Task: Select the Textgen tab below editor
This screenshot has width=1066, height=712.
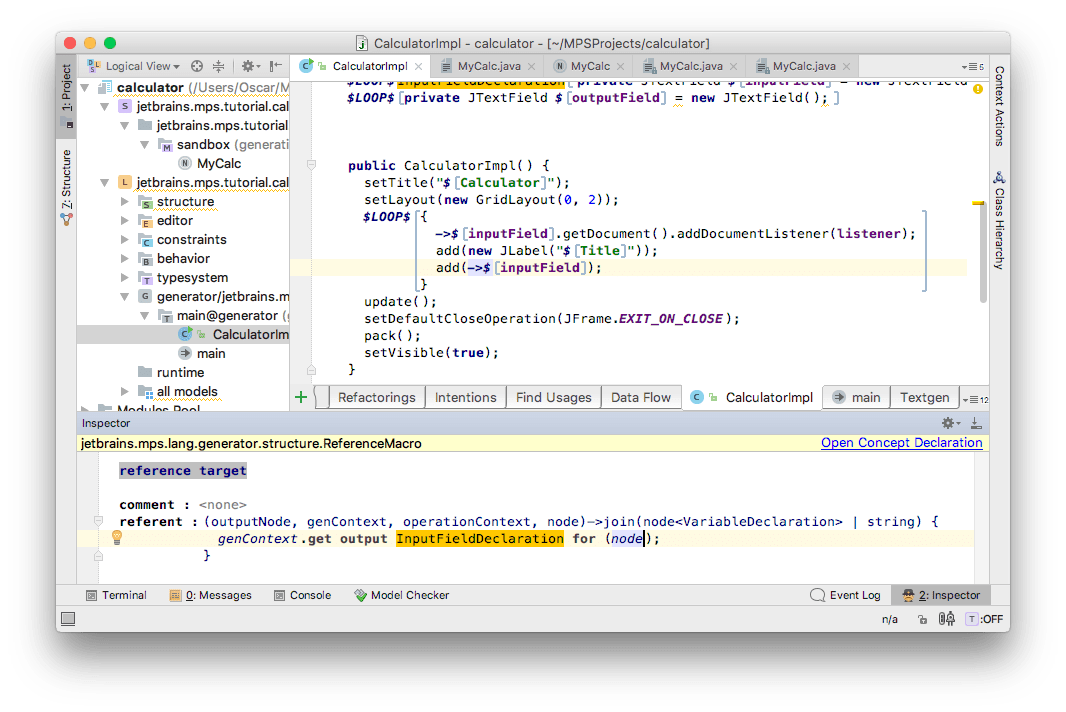Action: [x=924, y=397]
